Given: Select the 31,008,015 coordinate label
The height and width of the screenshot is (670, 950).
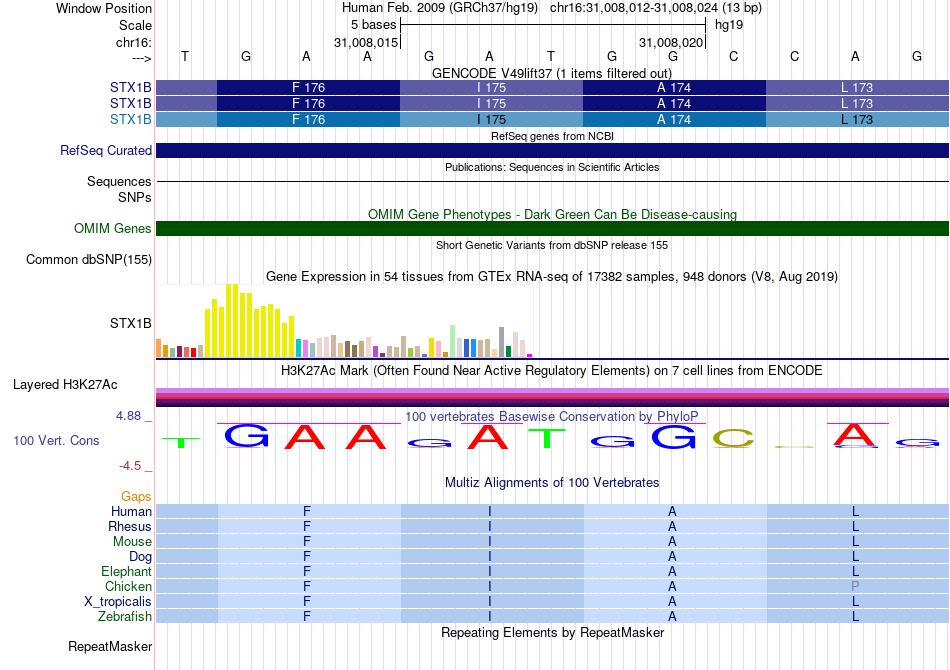Looking at the screenshot, I should [366, 42].
